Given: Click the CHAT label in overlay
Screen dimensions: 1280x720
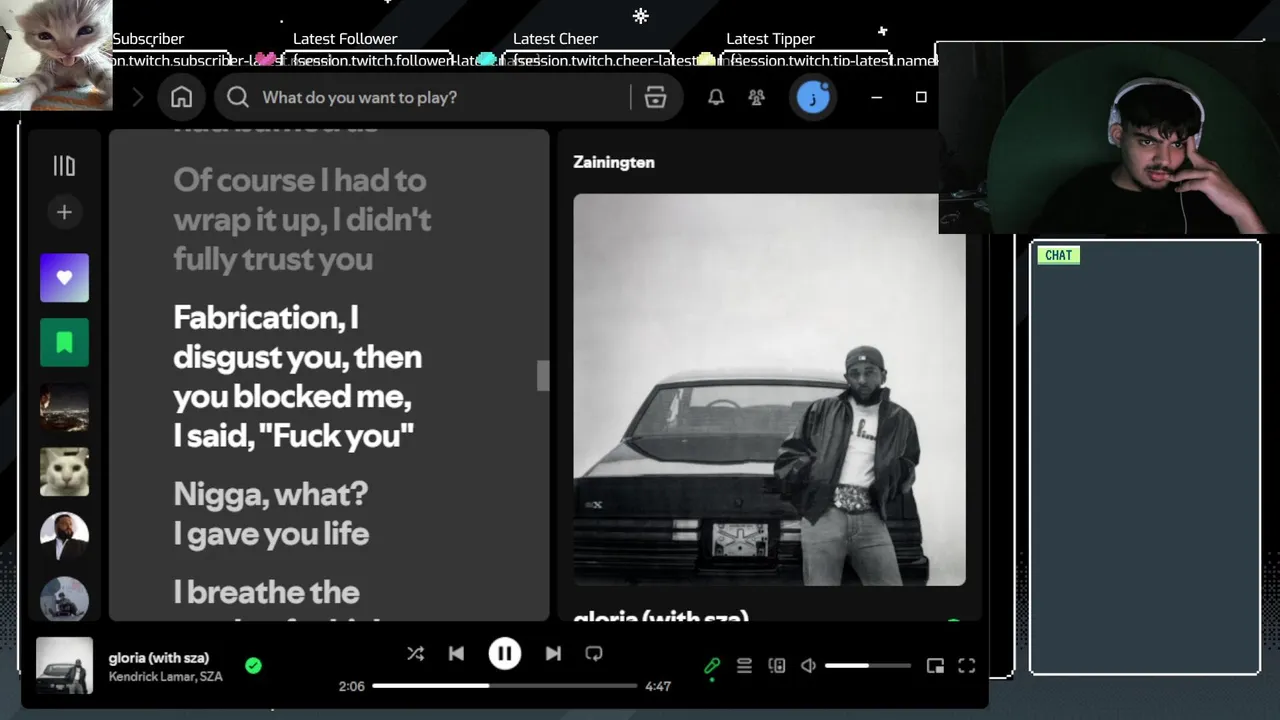Looking at the screenshot, I should click(1058, 255).
